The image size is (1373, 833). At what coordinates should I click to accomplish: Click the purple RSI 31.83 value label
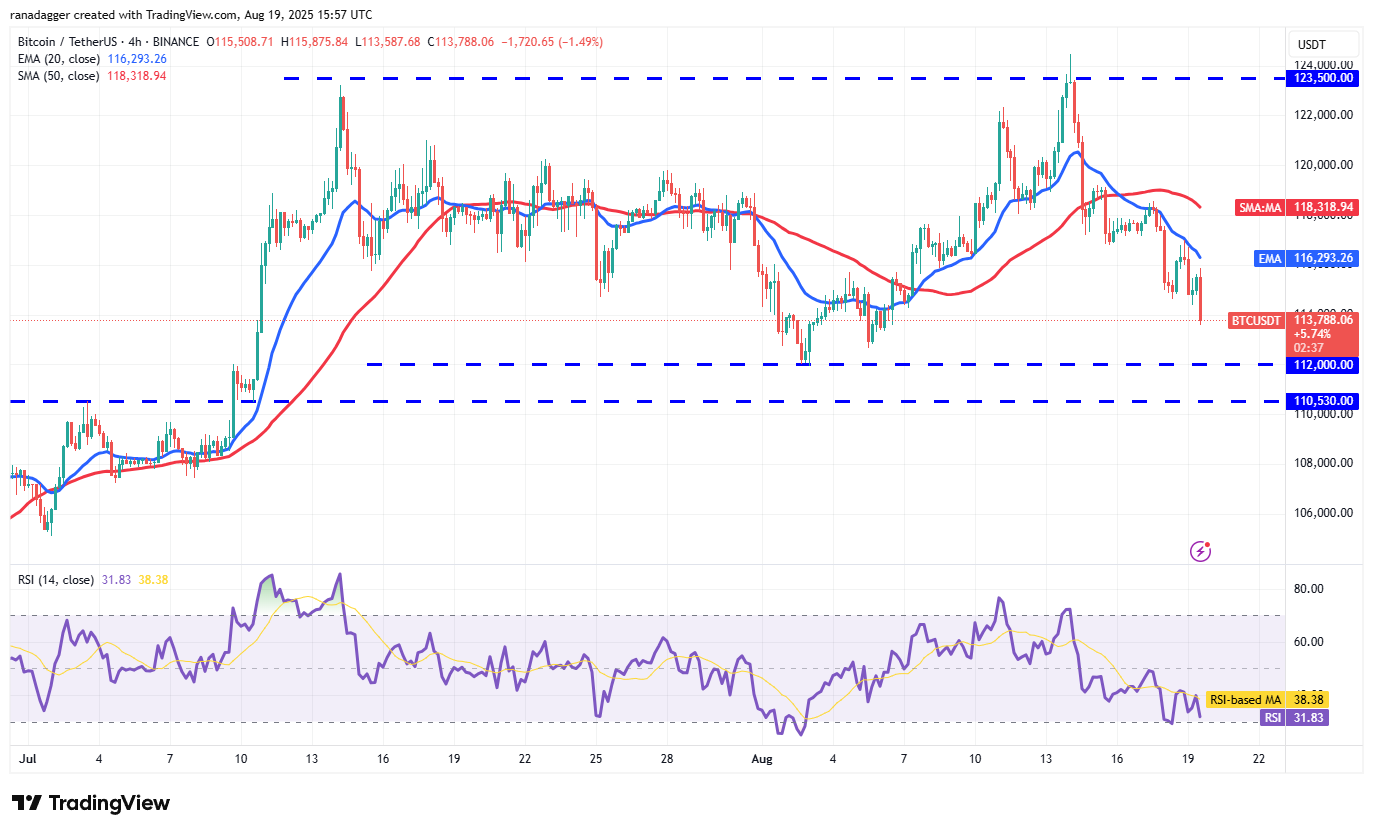pyautogui.click(x=1309, y=717)
